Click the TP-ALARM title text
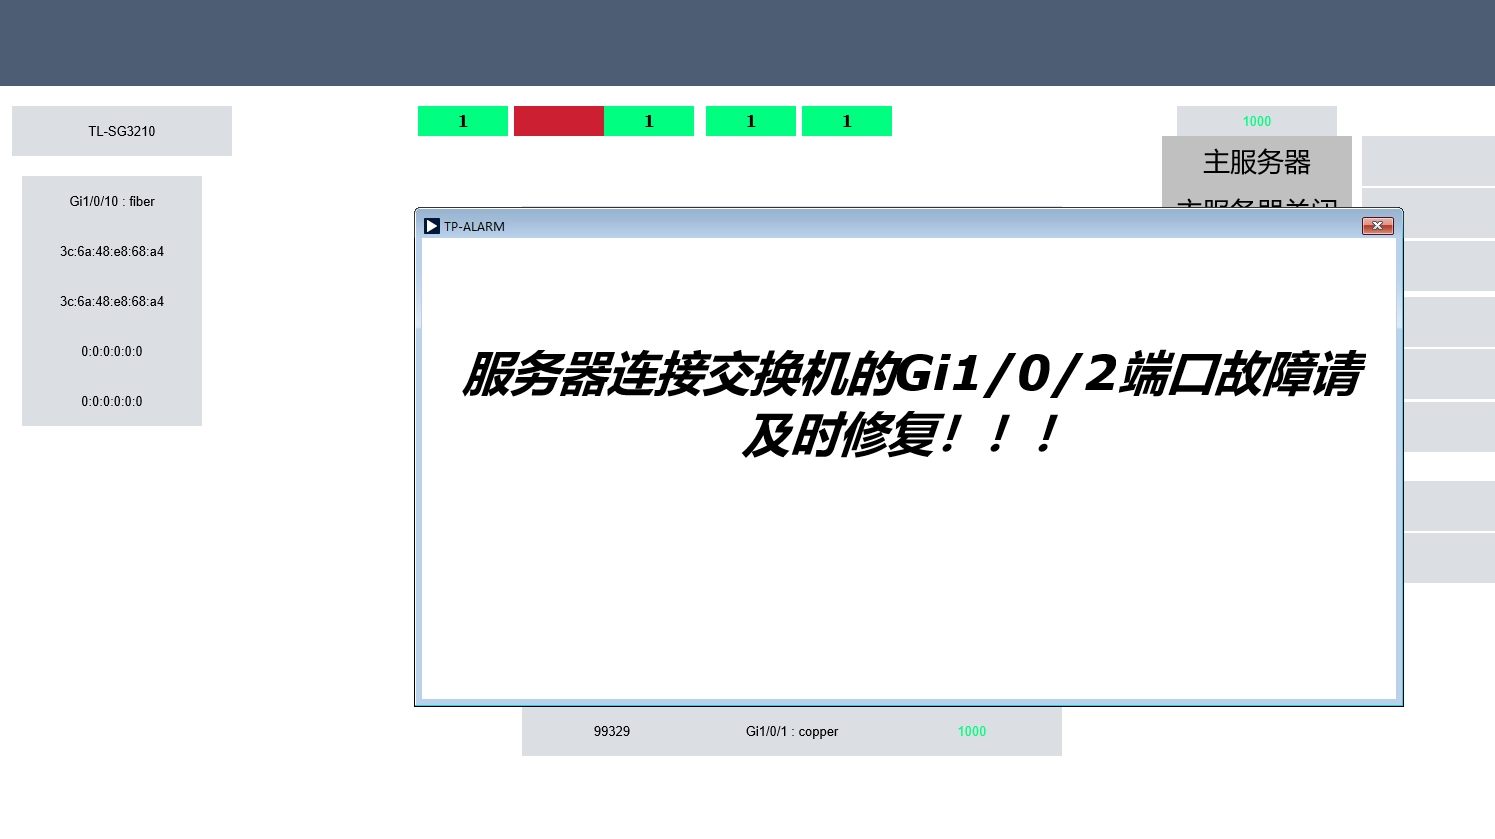 [474, 226]
